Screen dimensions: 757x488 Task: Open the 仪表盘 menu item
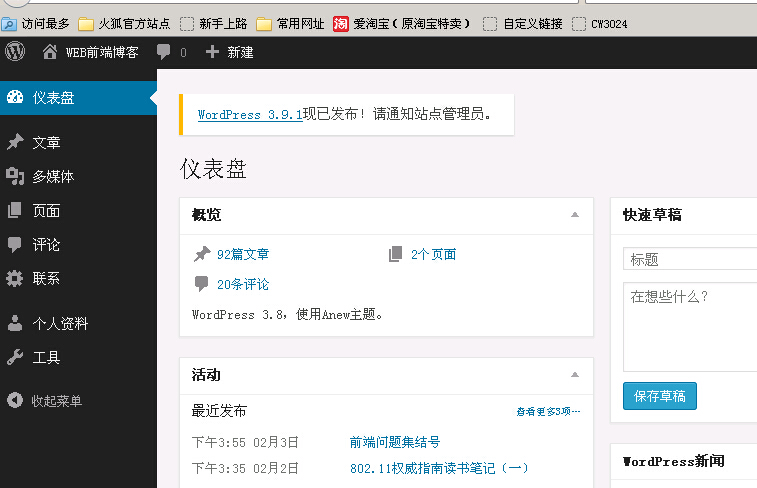[x=78, y=98]
